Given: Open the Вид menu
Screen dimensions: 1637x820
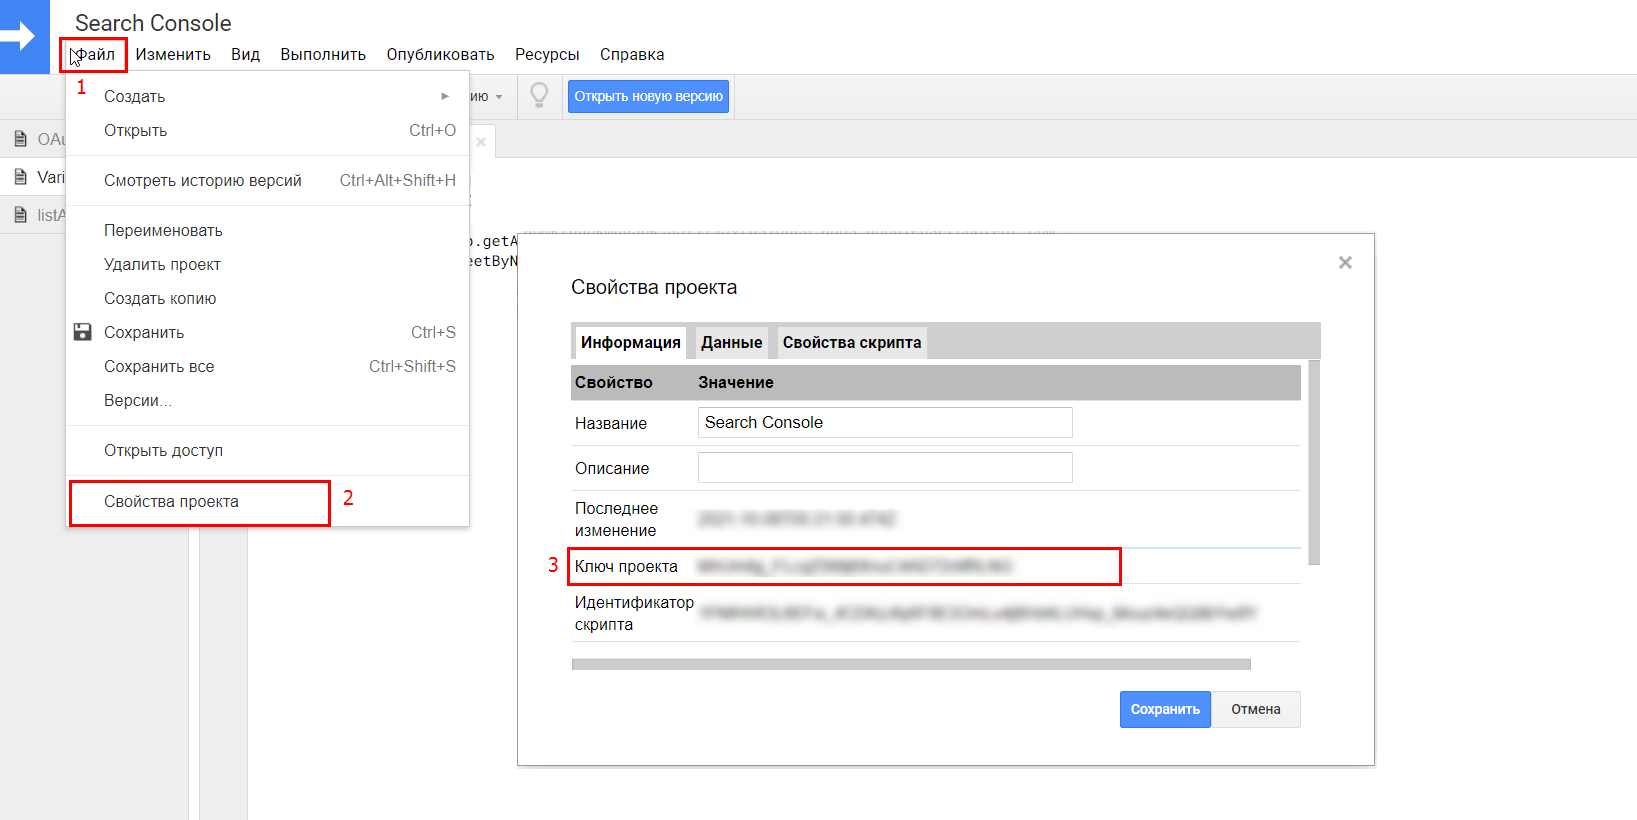Looking at the screenshot, I should click(x=245, y=55).
